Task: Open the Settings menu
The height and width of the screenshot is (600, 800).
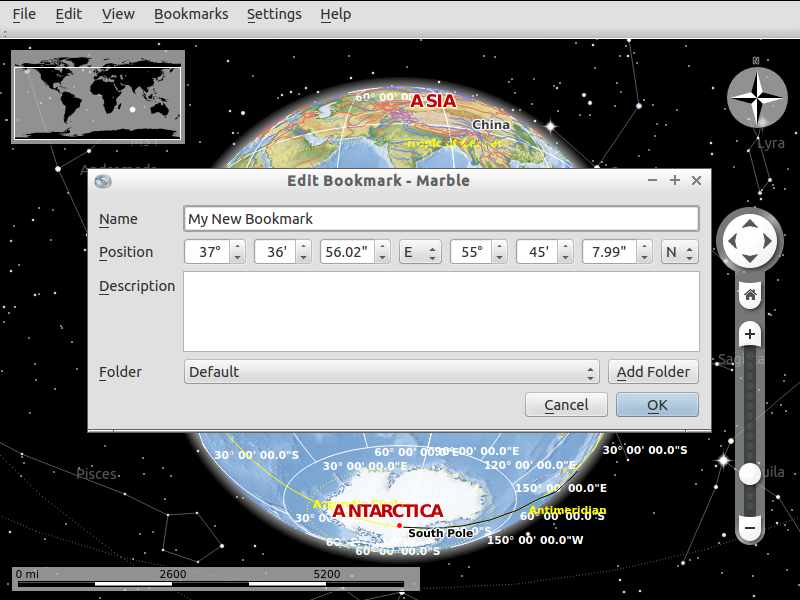Action: tap(274, 14)
